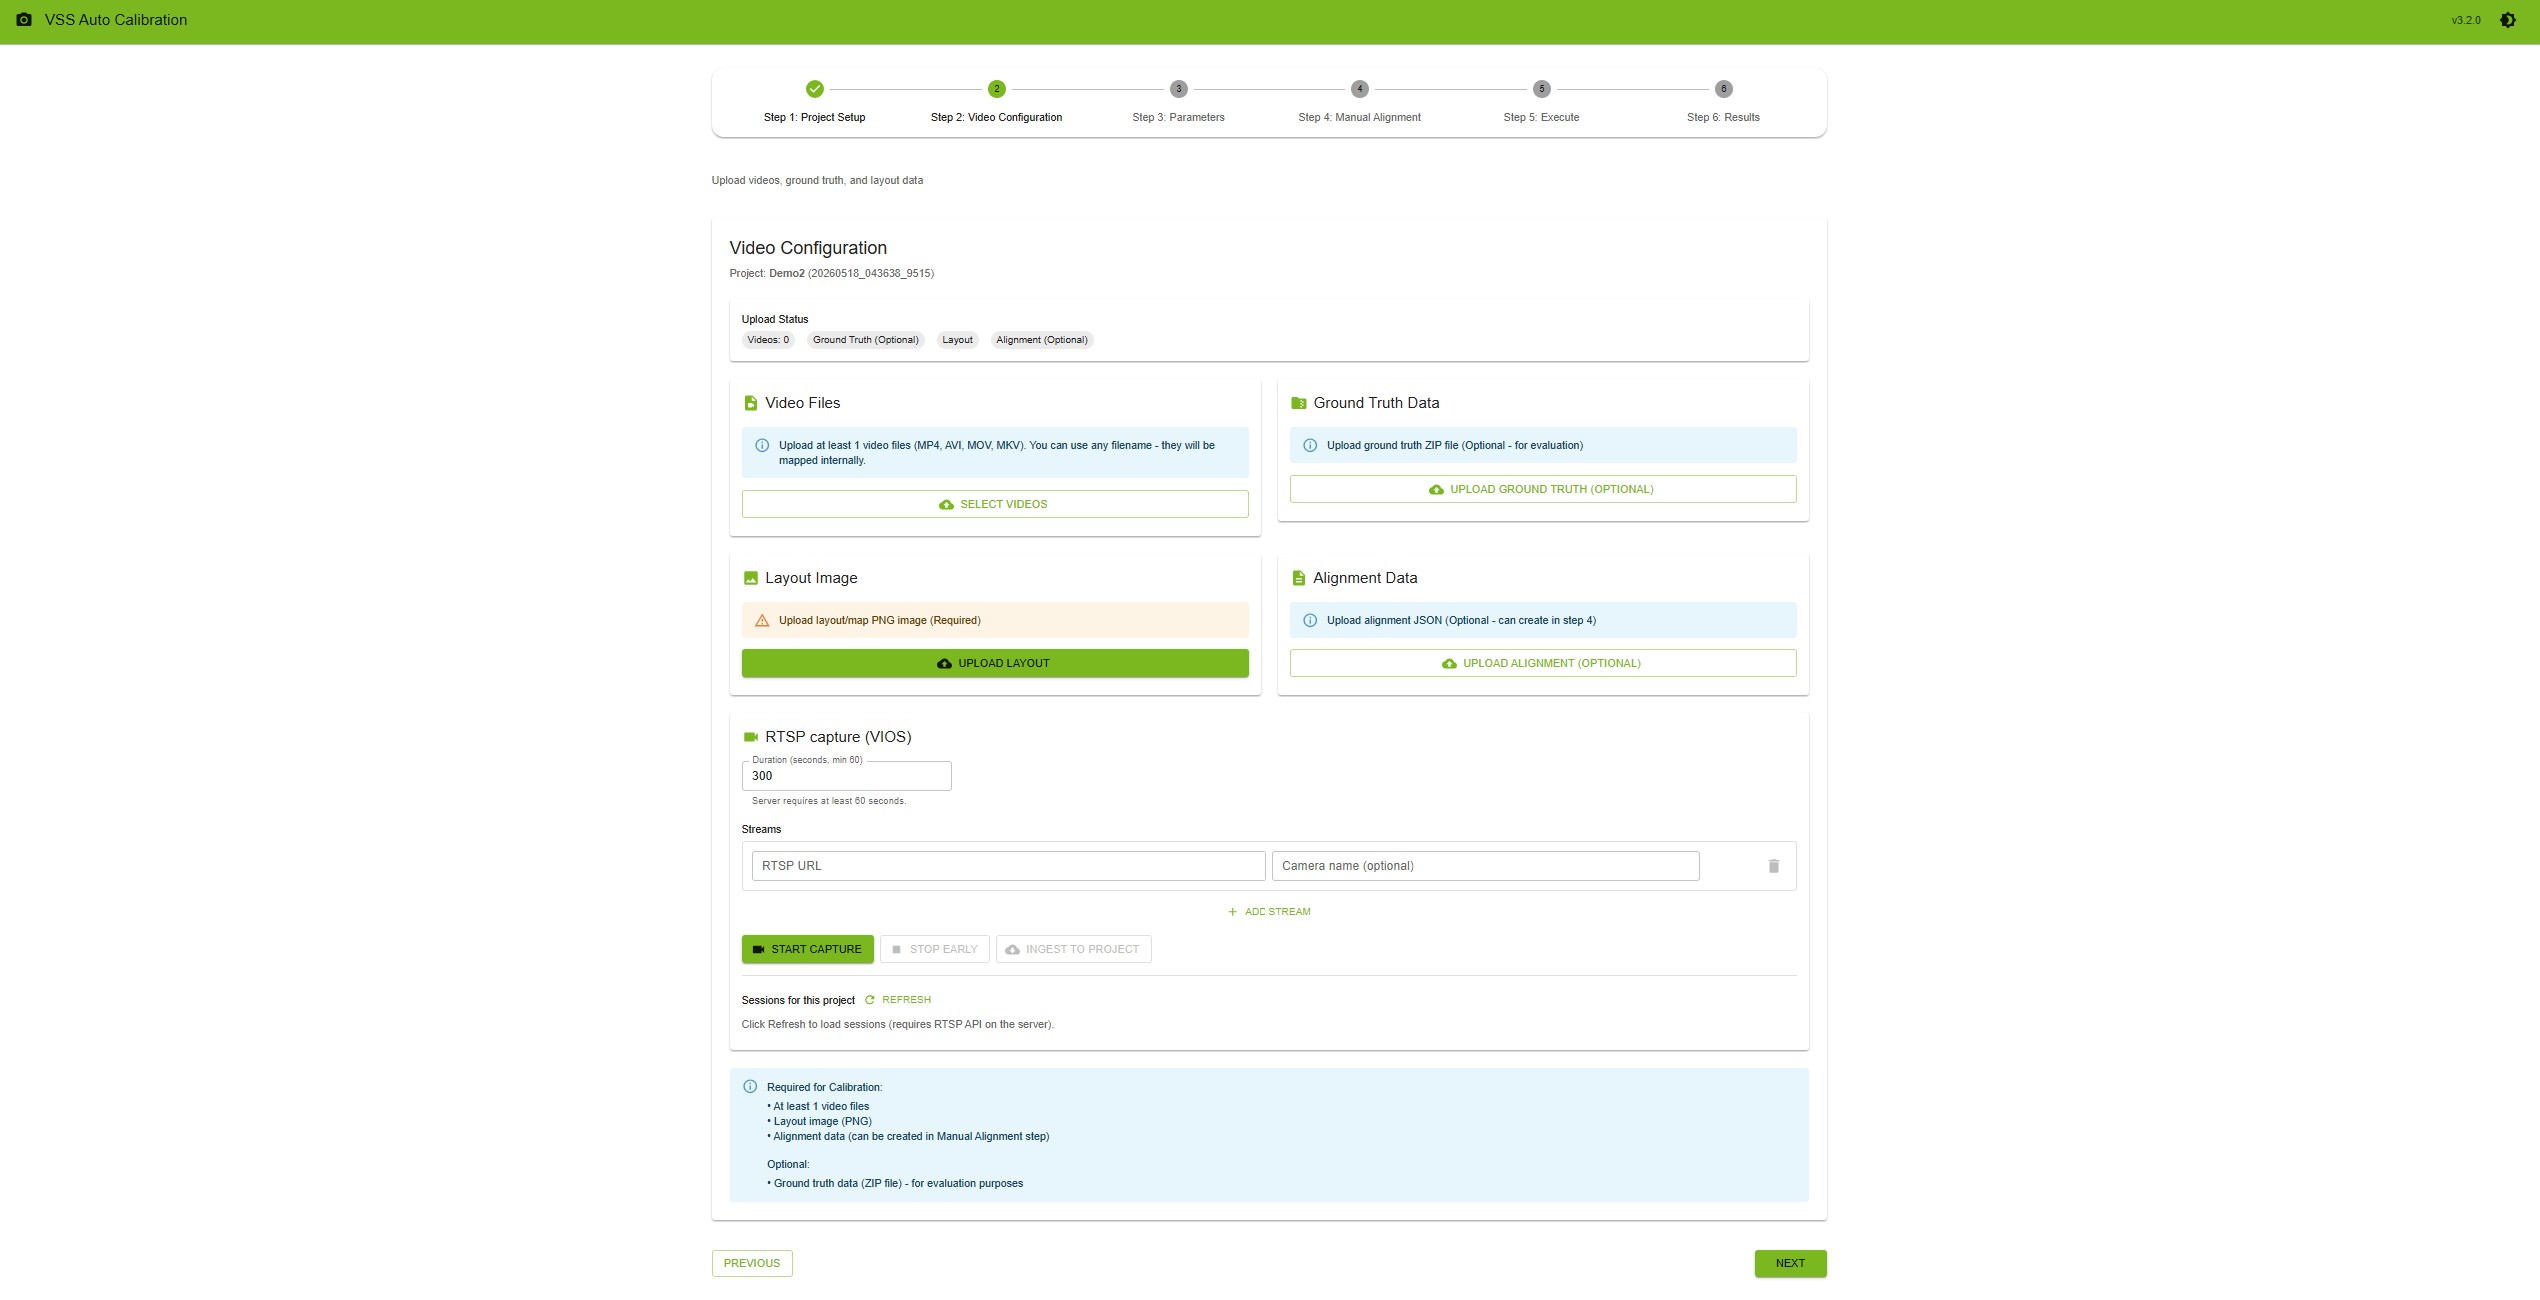This screenshot has height=1300, width=2540.
Task: Click the Stop Early button
Action: (935, 949)
